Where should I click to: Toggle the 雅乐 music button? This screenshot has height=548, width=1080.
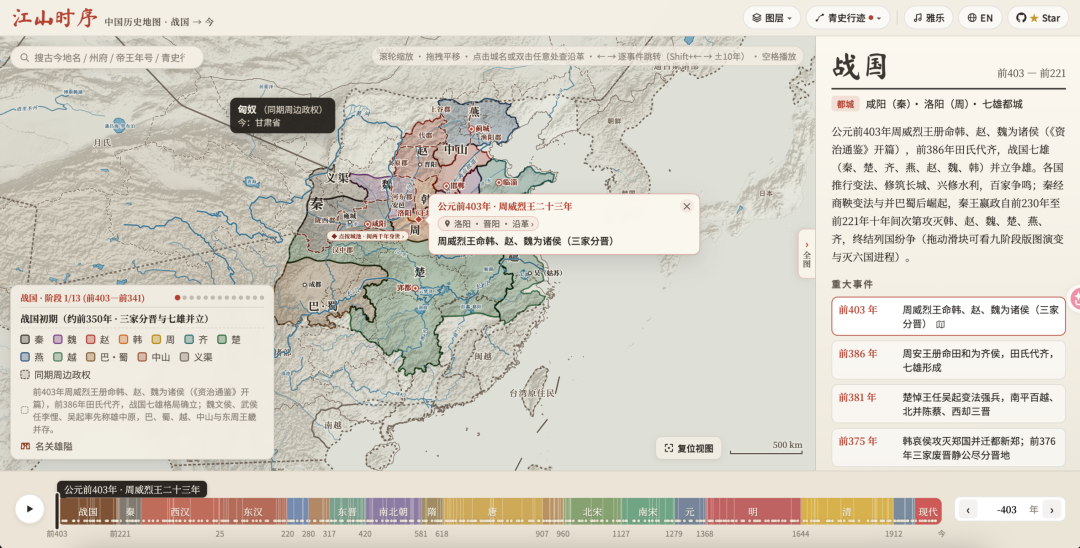pyautogui.click(x=928, y=18)
